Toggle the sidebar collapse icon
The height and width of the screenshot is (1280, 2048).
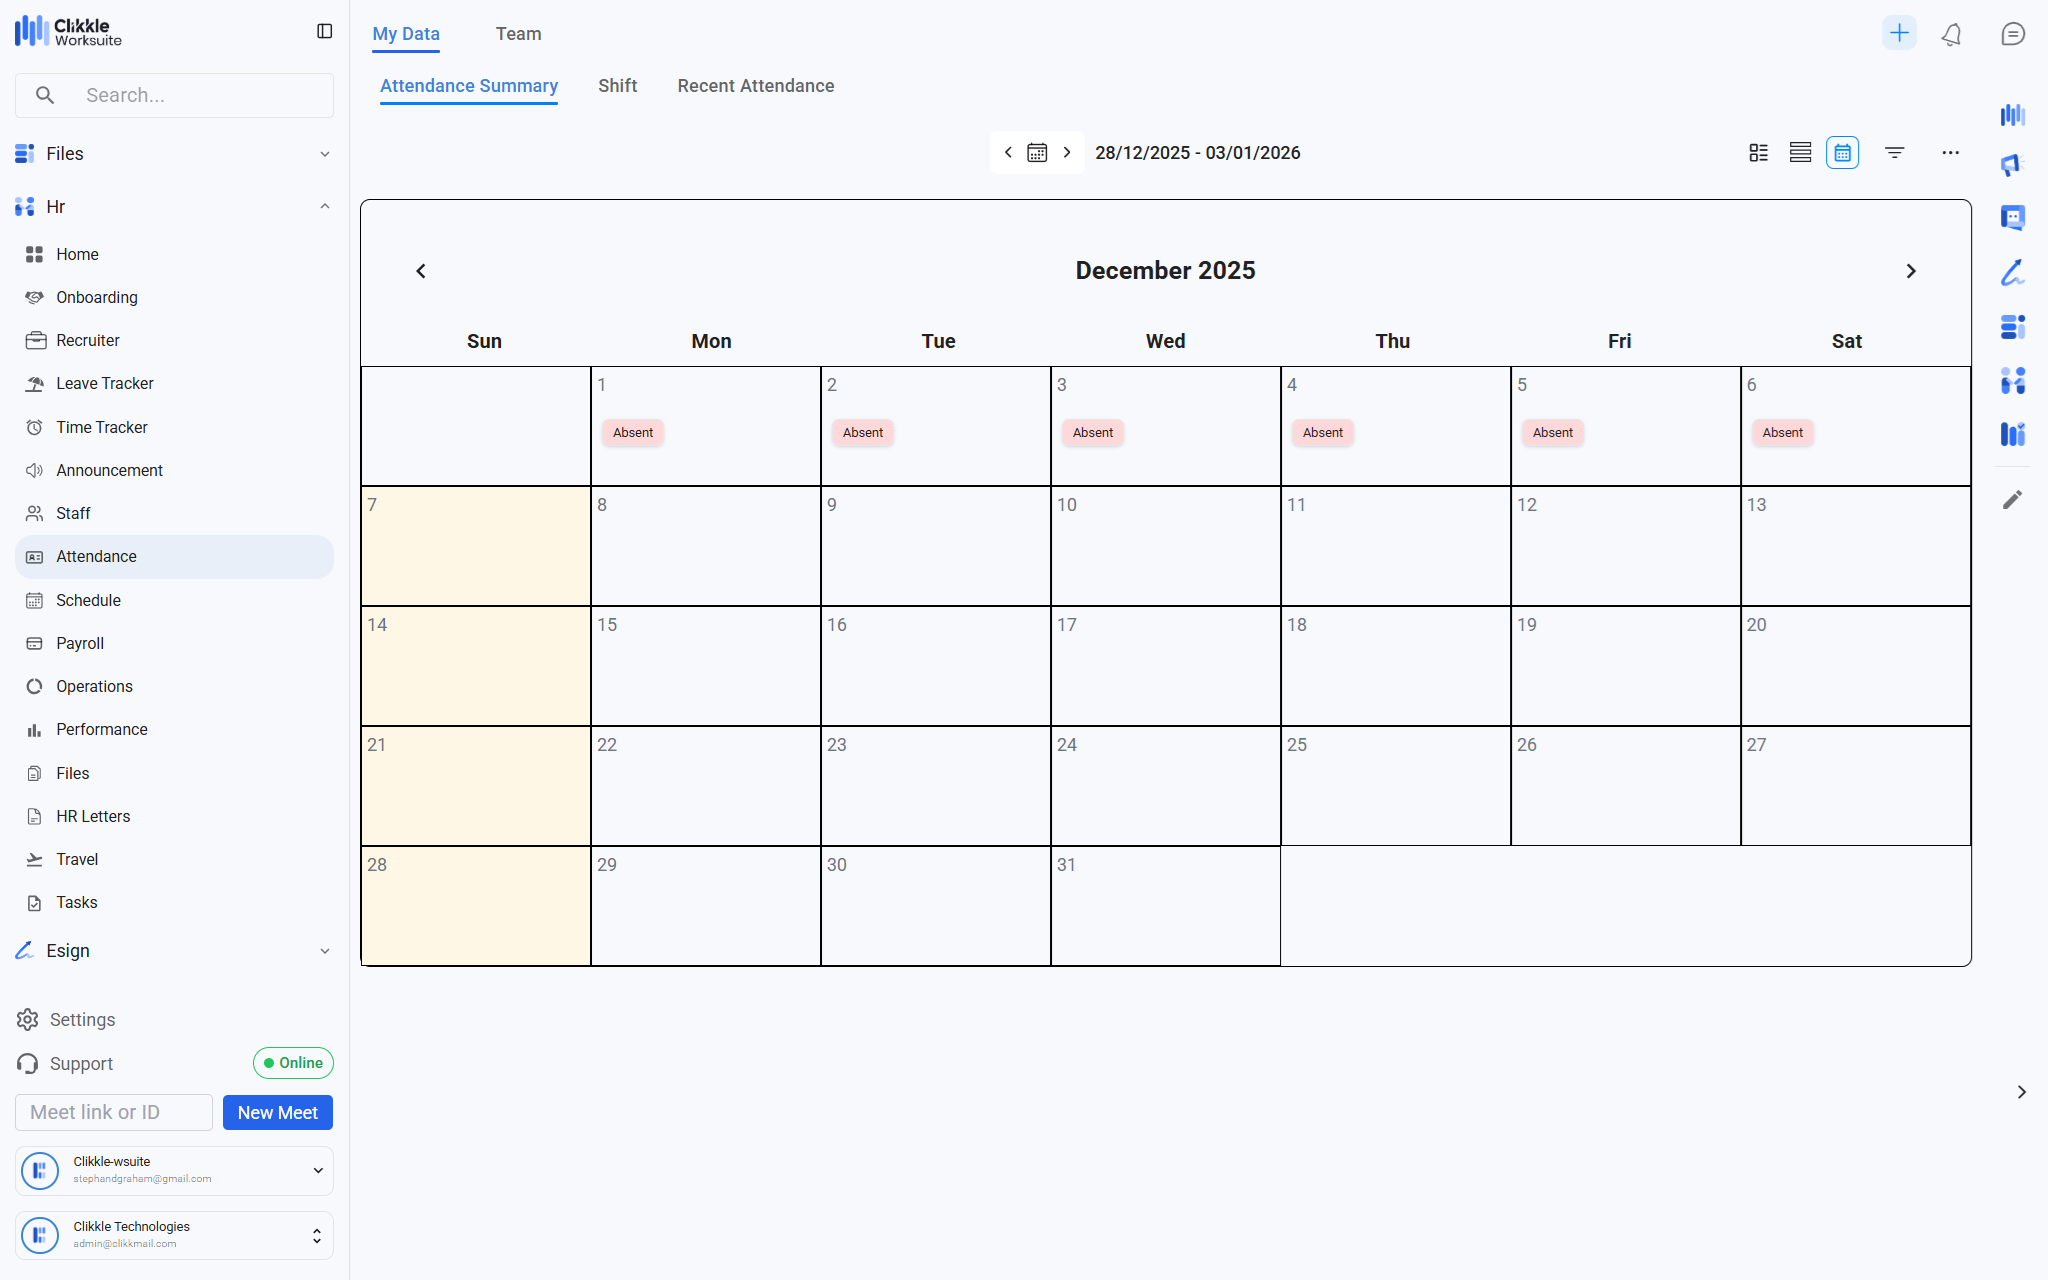point(324,32)
